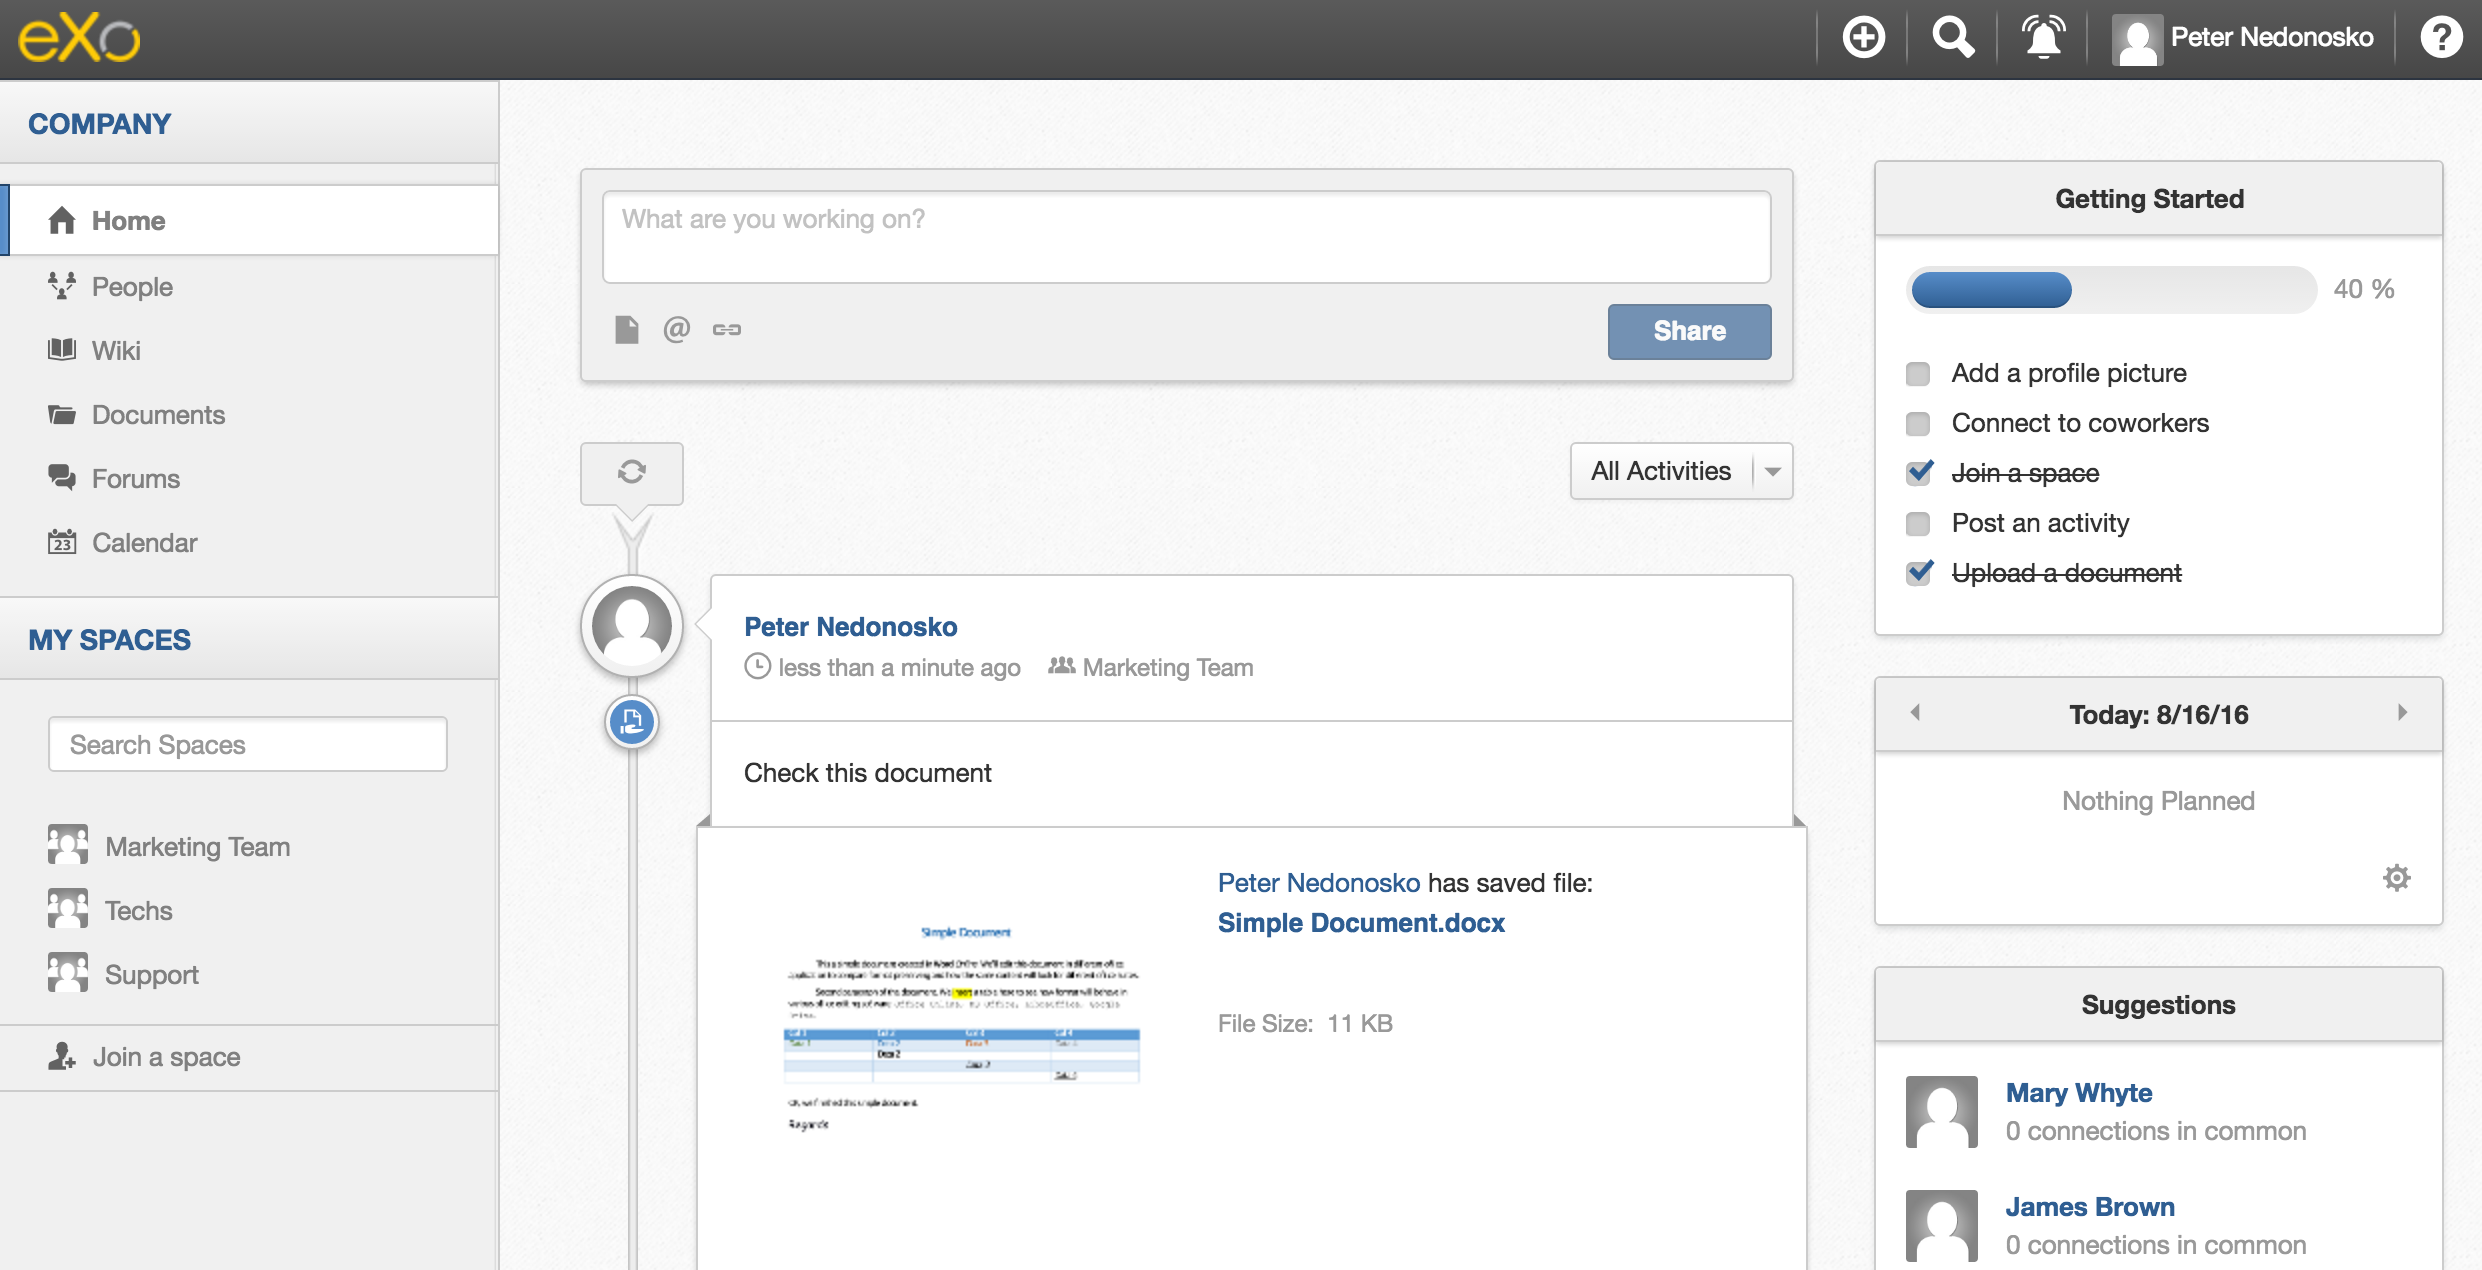Open the Wiki menu item
Viewport: 2482px width, 1270px height.
pos(117,348)
